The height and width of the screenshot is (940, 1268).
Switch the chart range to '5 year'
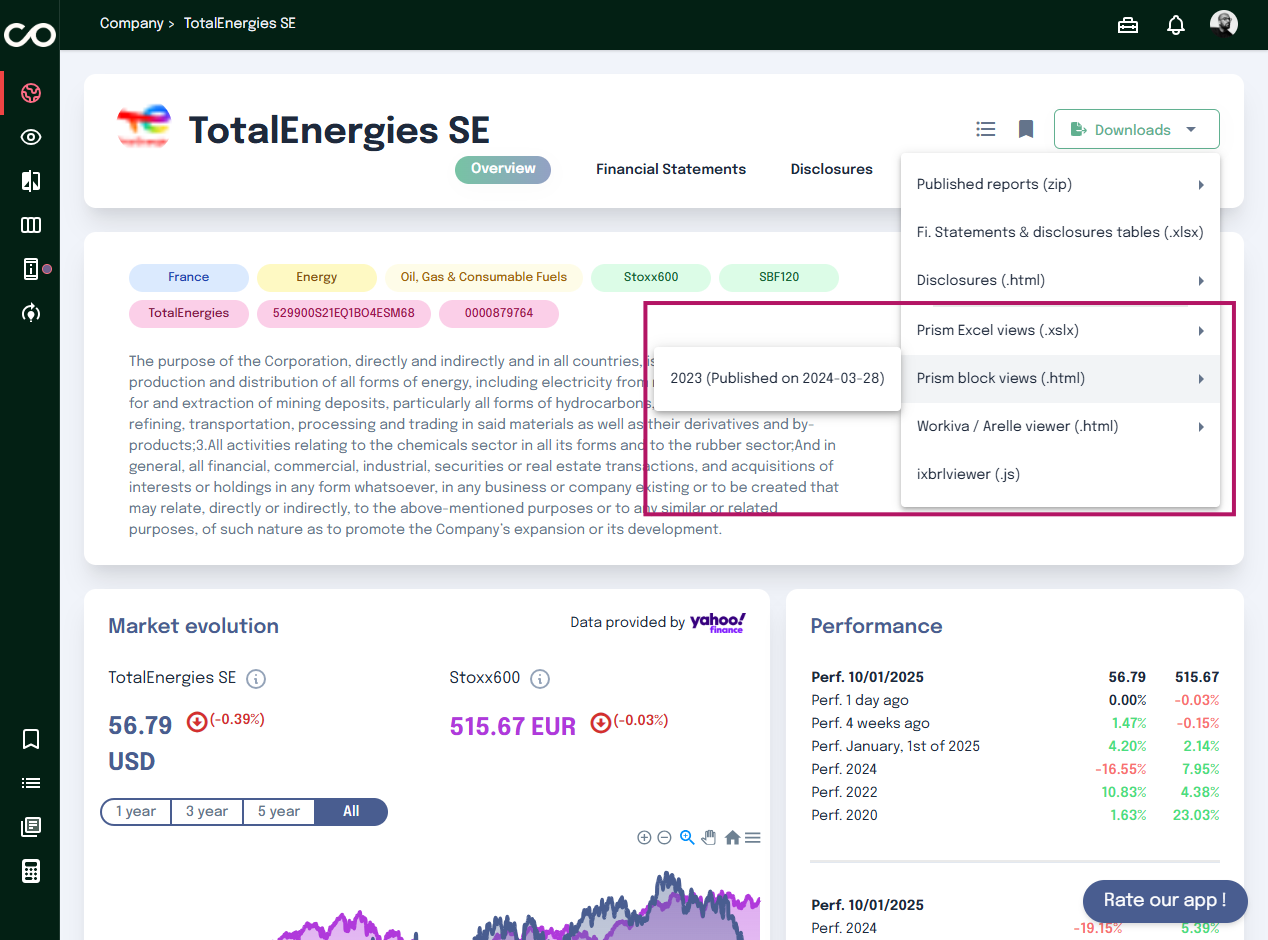(x=278, y=811)
